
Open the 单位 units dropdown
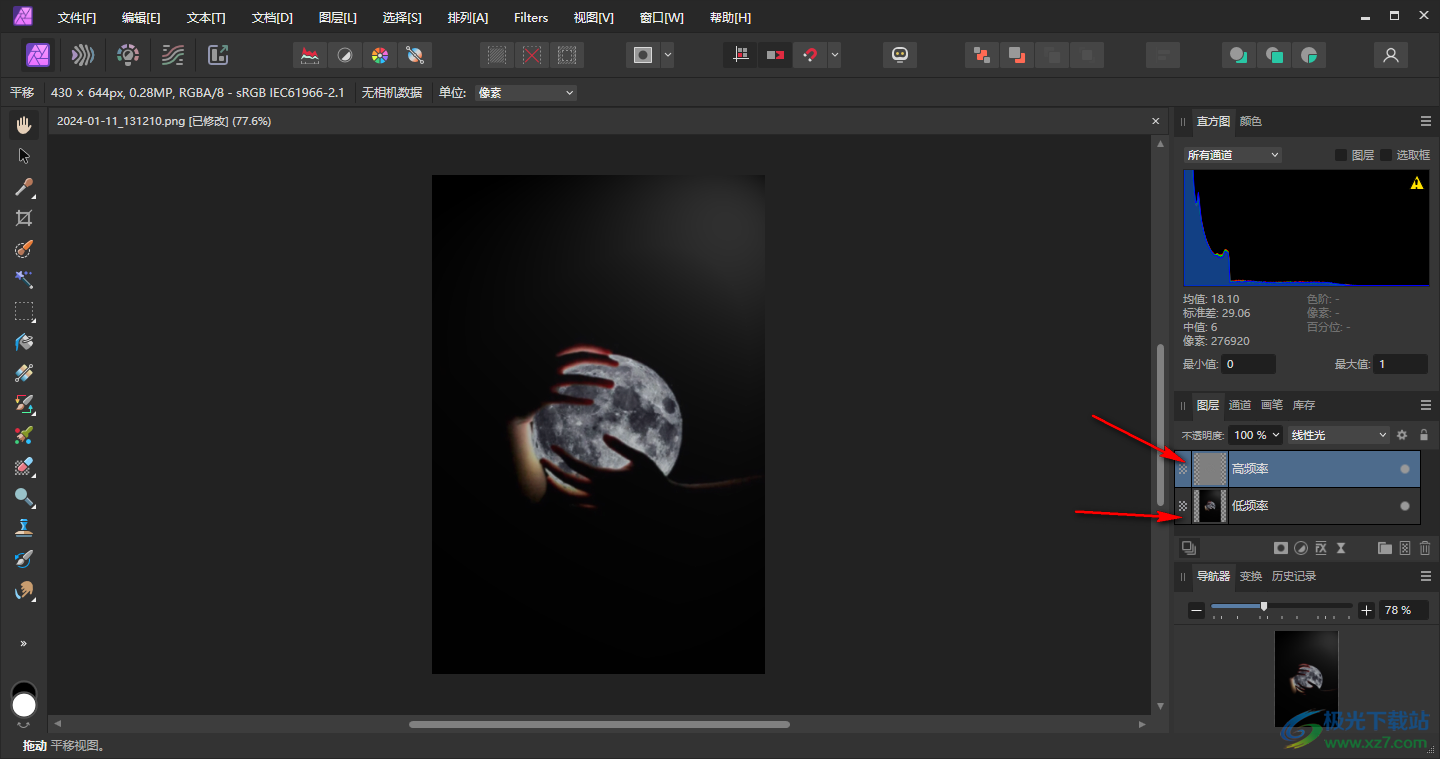click(526, 93)
